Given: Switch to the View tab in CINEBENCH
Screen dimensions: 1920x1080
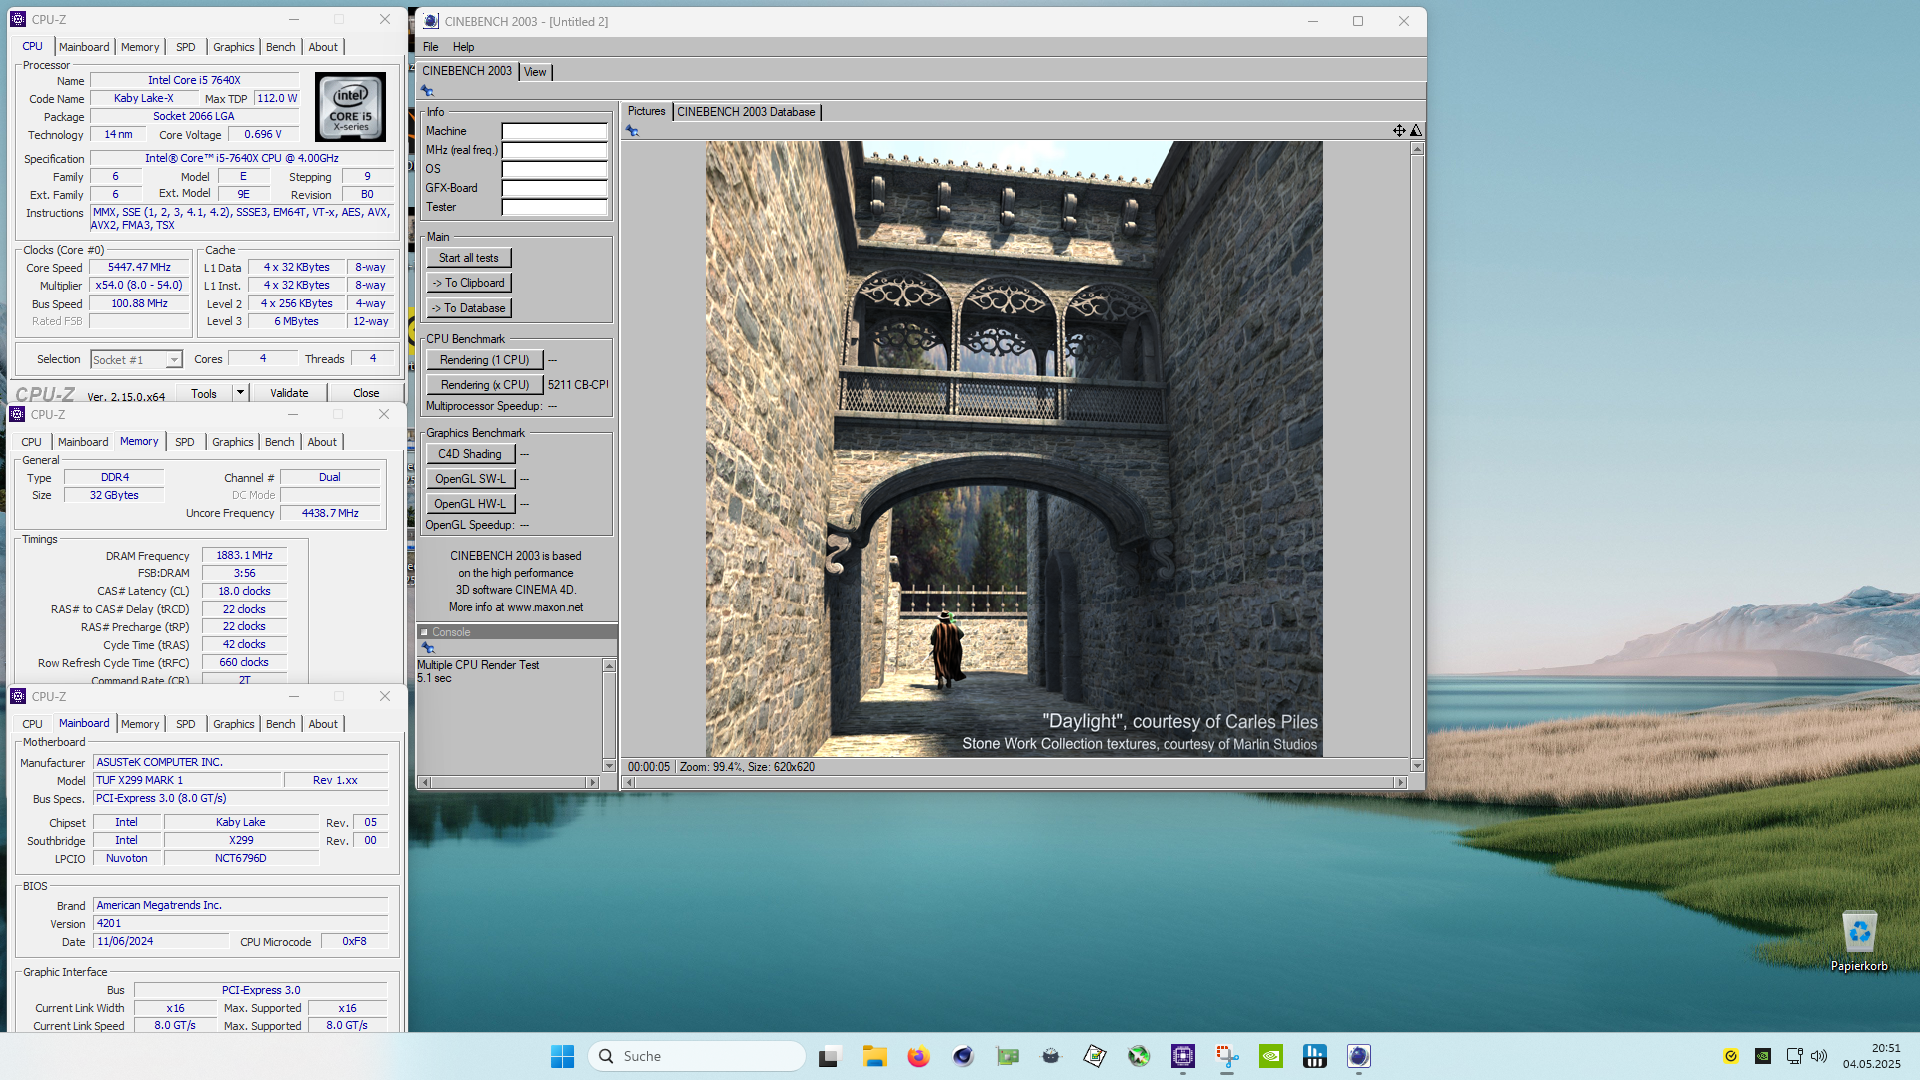Looking at the screenshot, I should click(535, 72).
